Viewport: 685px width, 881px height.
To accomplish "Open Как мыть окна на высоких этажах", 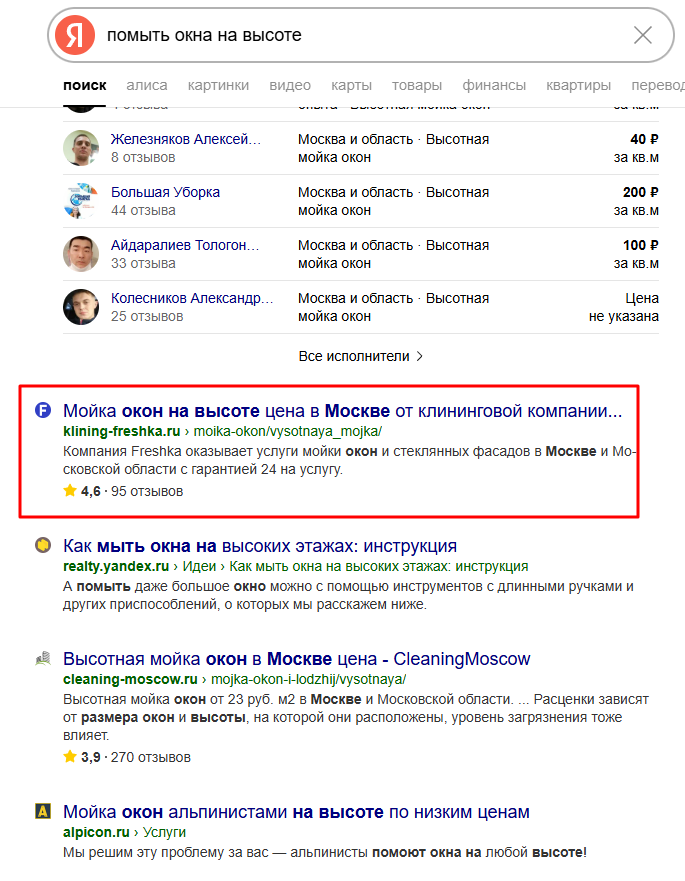I will [260, 546].
